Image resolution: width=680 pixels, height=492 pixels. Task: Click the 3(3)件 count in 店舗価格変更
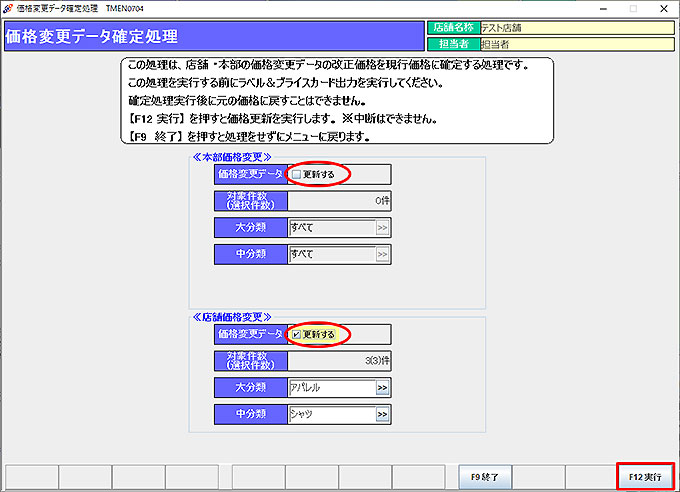coord(339,361)
